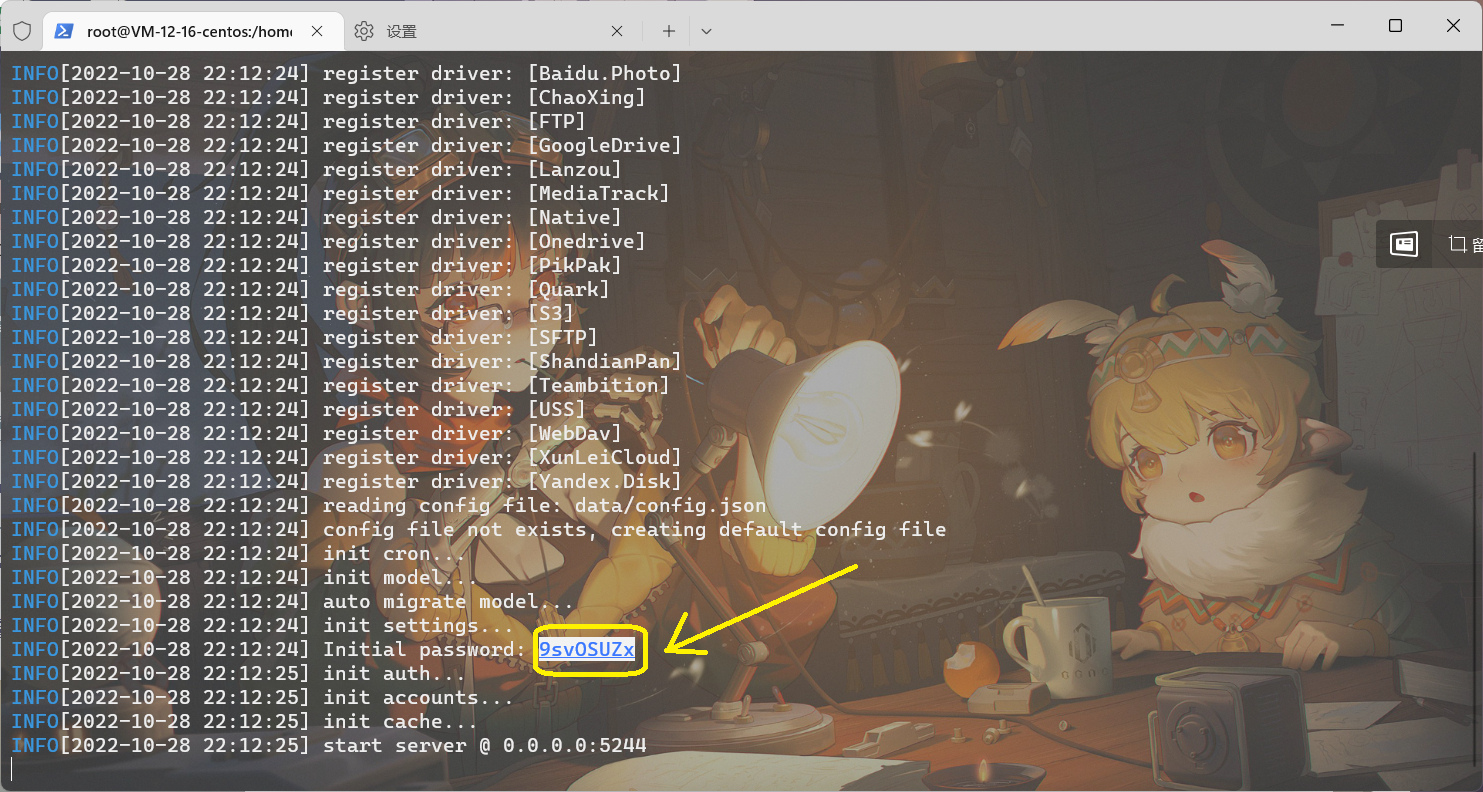This screenshot has width=1483, height=792.
Task: Click the text "start server @ 0.0.0.0:5244"
Action: click(485, 746)
